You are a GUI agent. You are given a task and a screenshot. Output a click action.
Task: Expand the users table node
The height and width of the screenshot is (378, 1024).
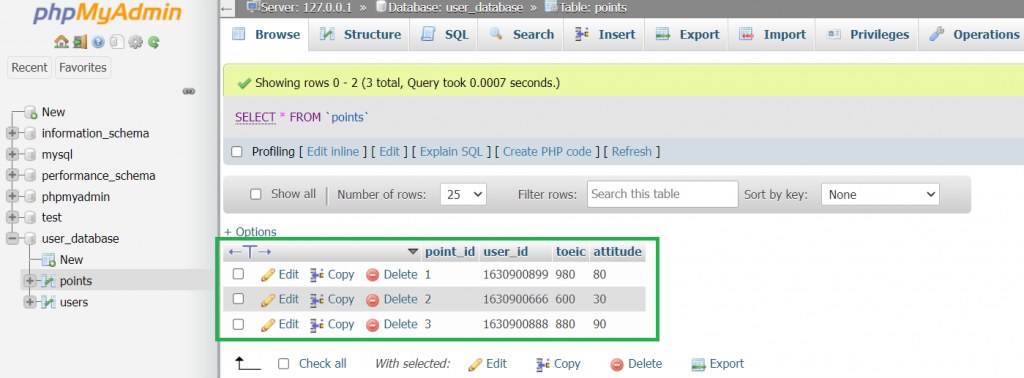coord(29,302)
